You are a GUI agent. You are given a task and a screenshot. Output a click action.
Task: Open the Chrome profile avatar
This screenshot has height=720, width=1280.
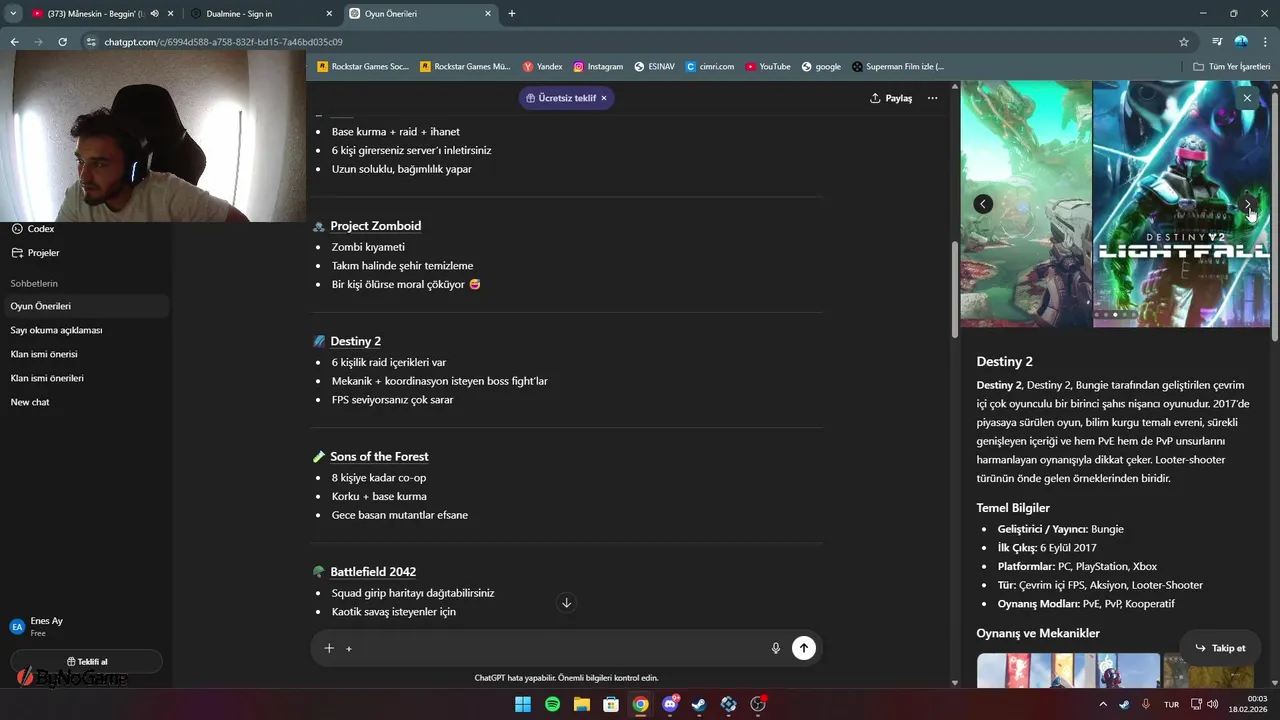(x=1241, y=42)
